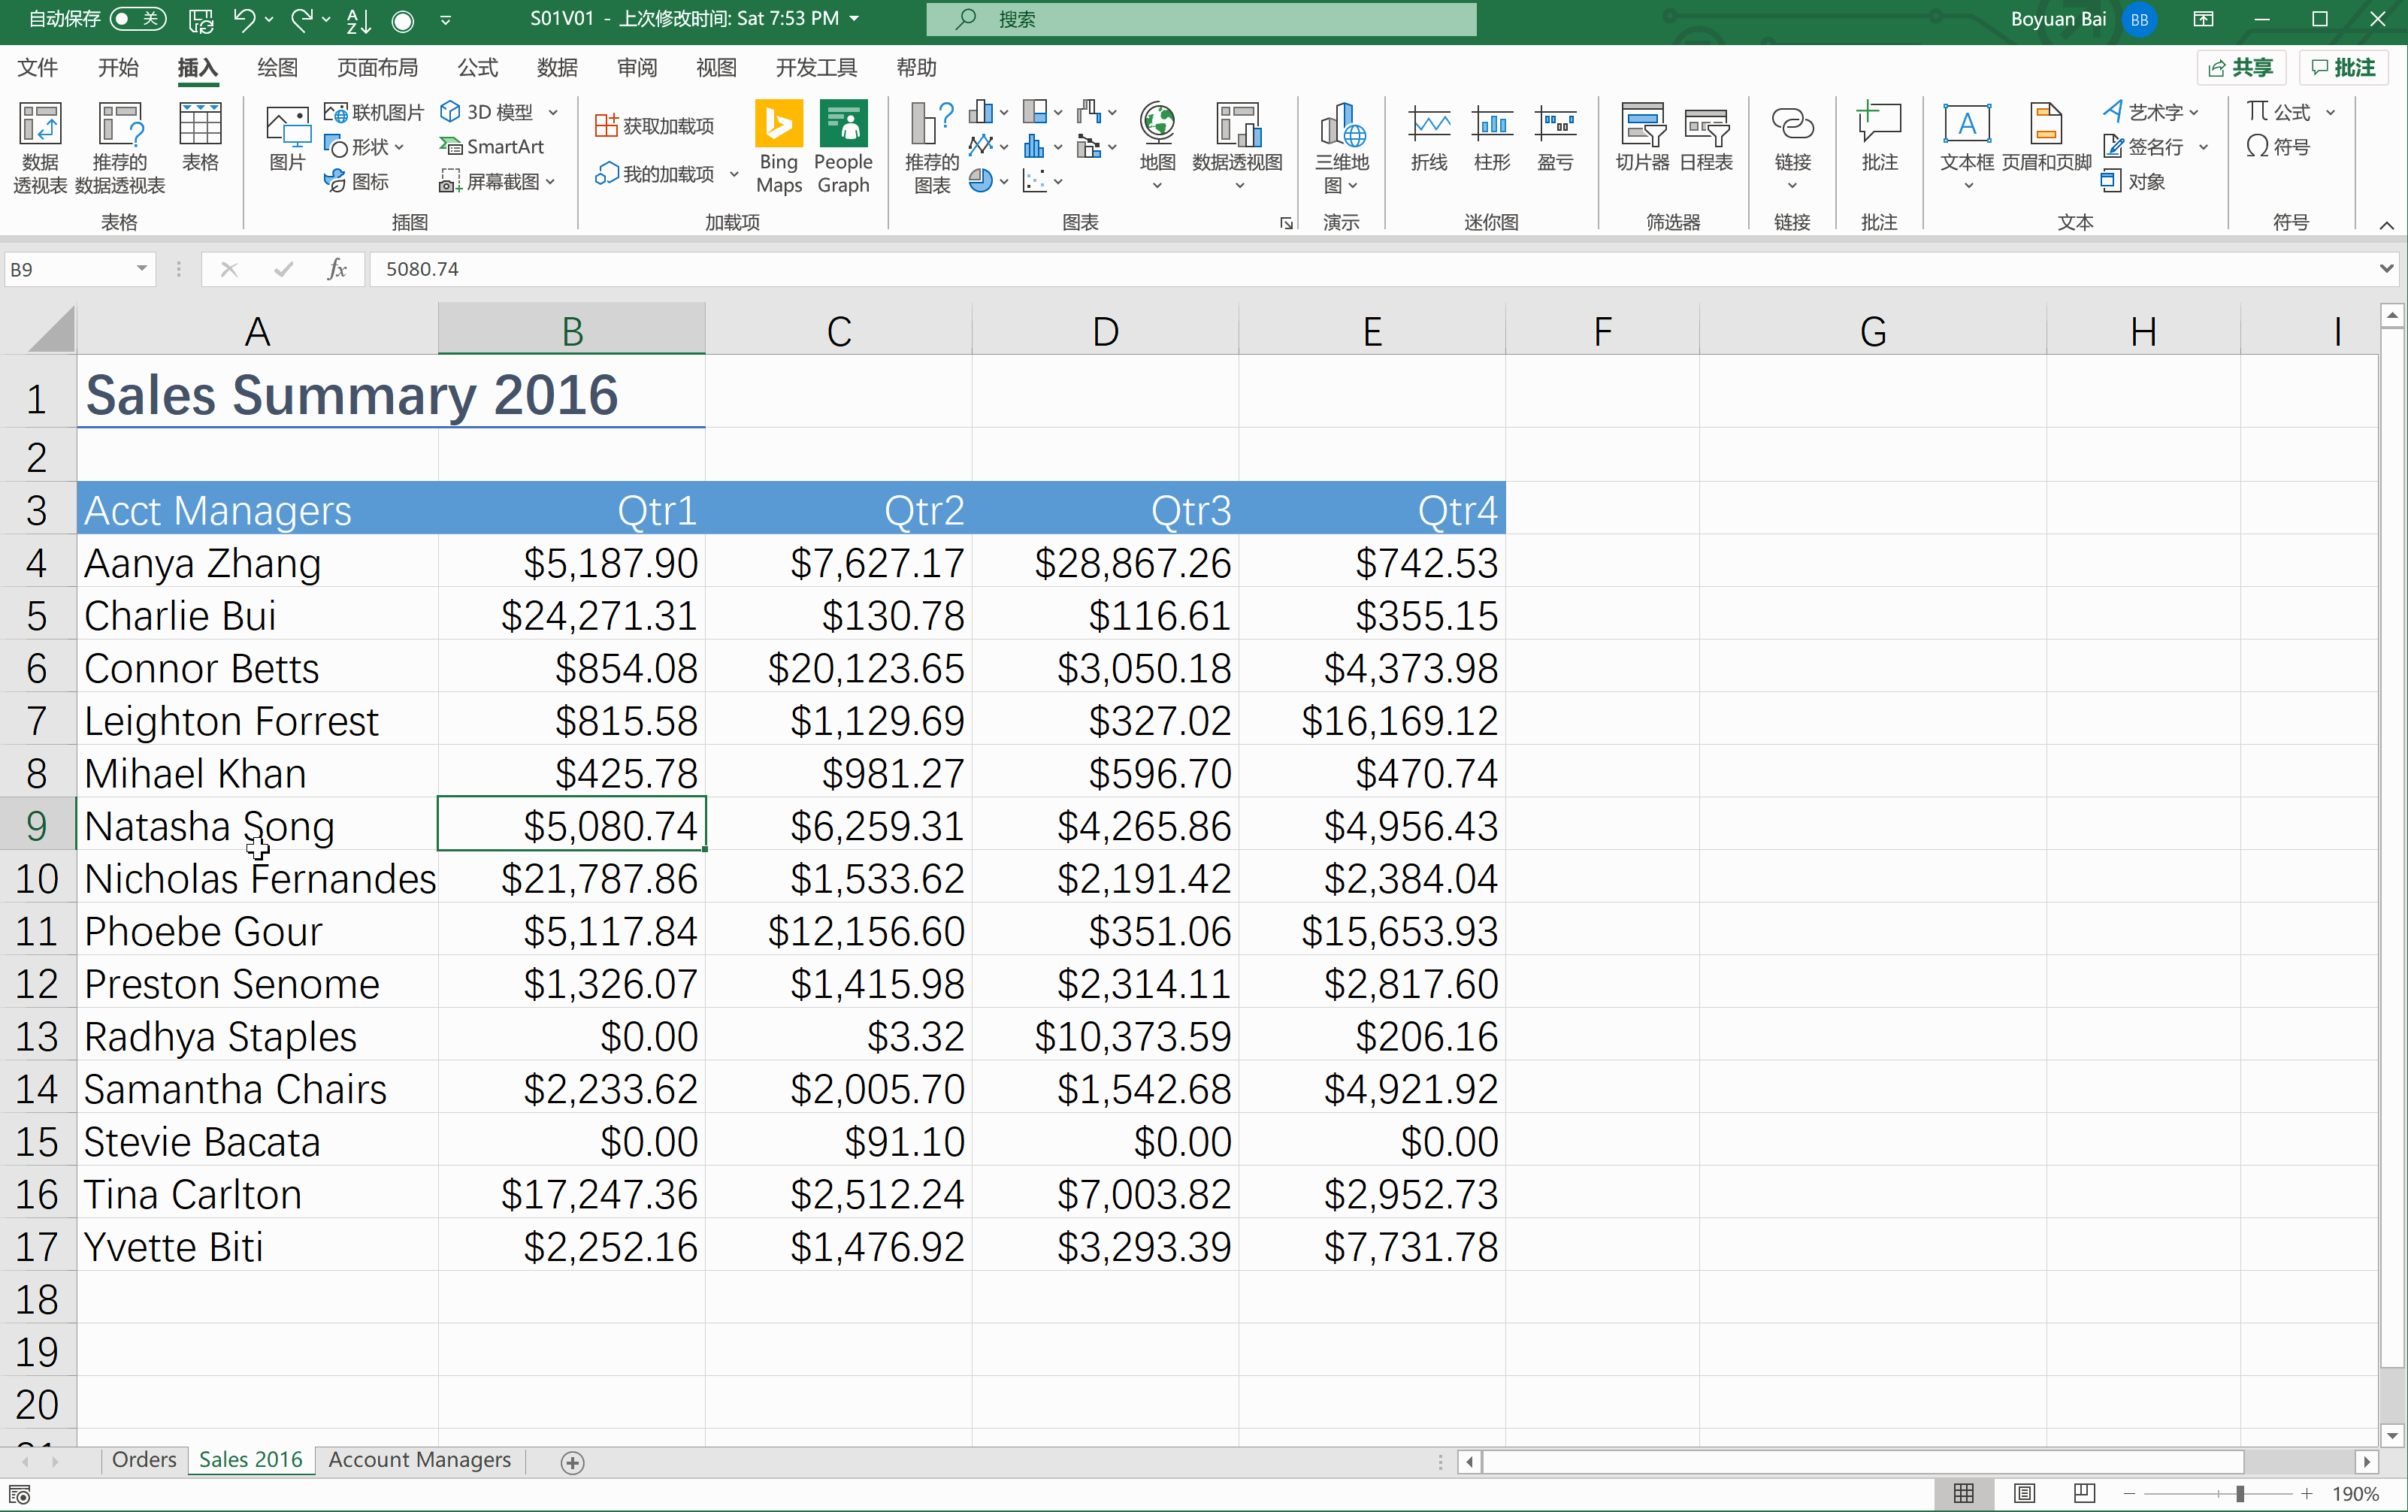Insert an Icon (图标)
The image size is (2408, 1512).
(x=357, y=181)
